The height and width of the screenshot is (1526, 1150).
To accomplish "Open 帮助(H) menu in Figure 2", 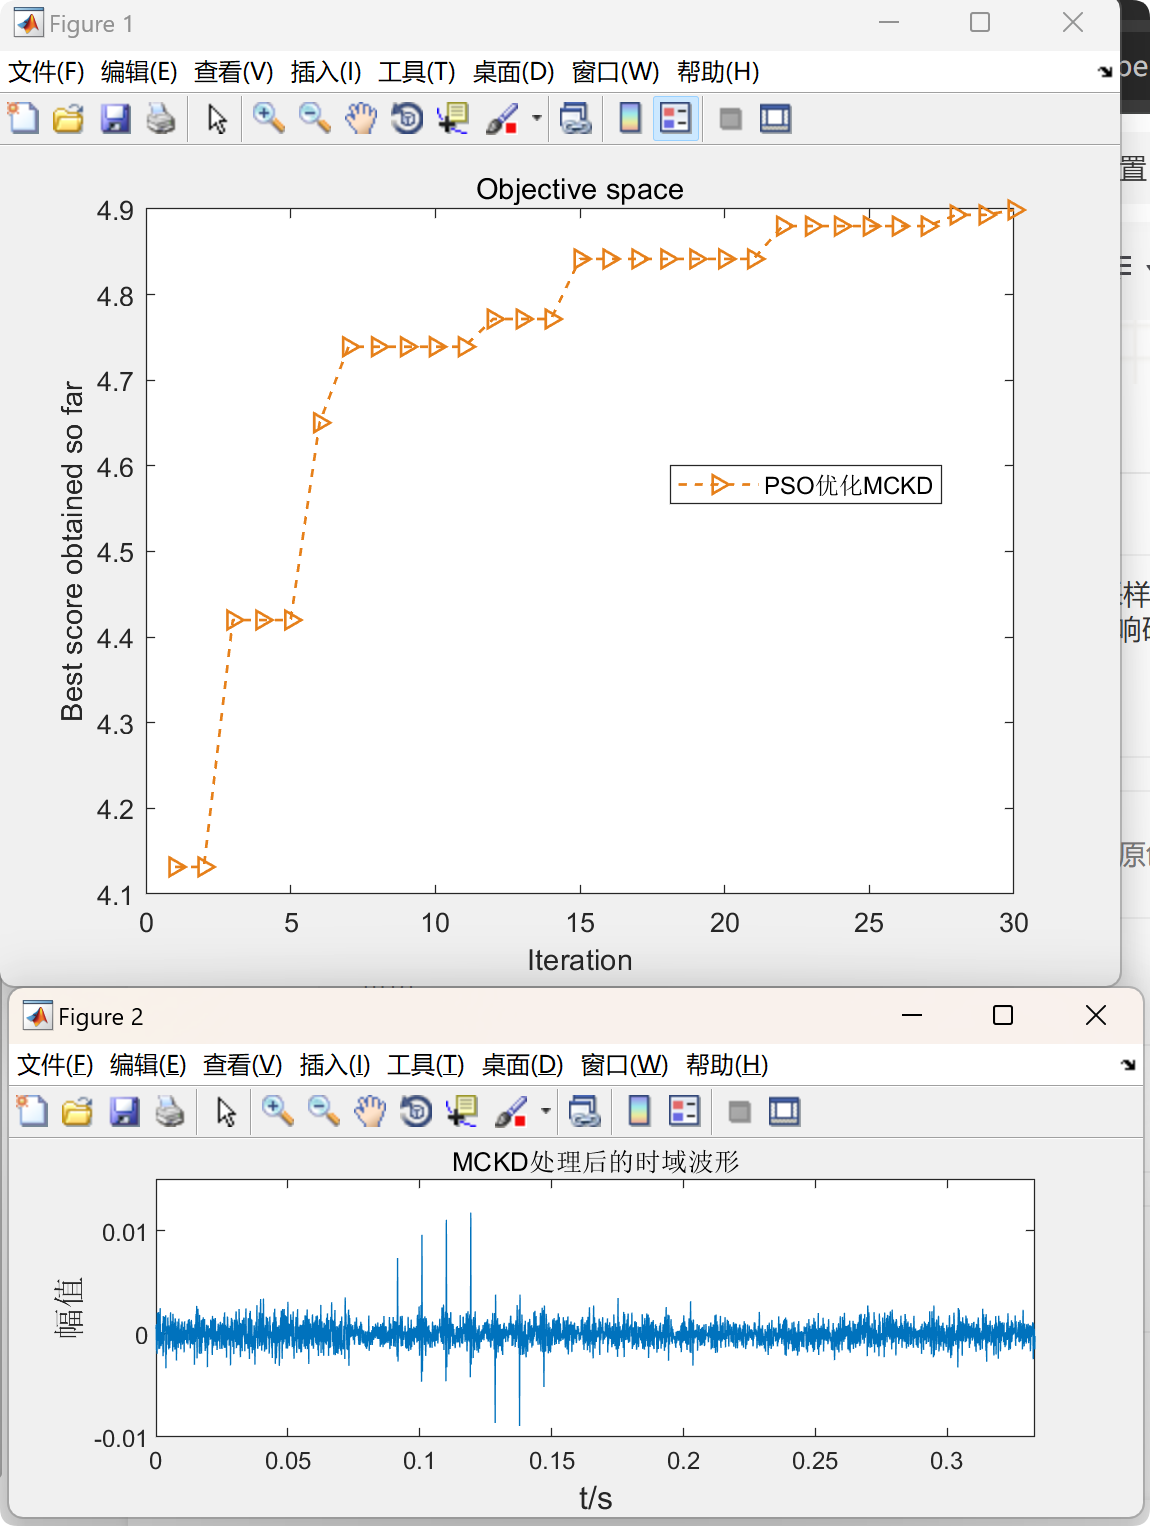I will (x=727, y=1065).
